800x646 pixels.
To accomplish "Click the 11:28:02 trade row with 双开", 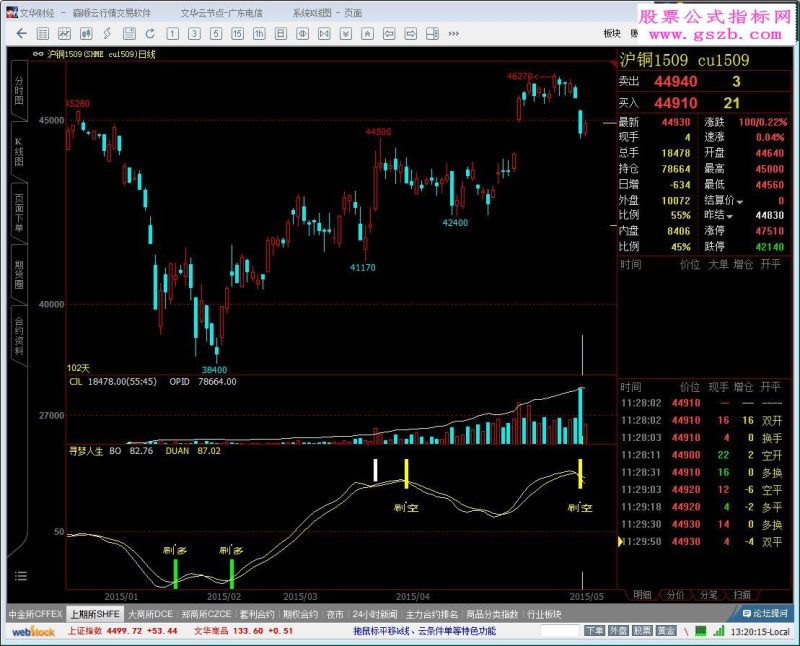I will coord(702,420).
